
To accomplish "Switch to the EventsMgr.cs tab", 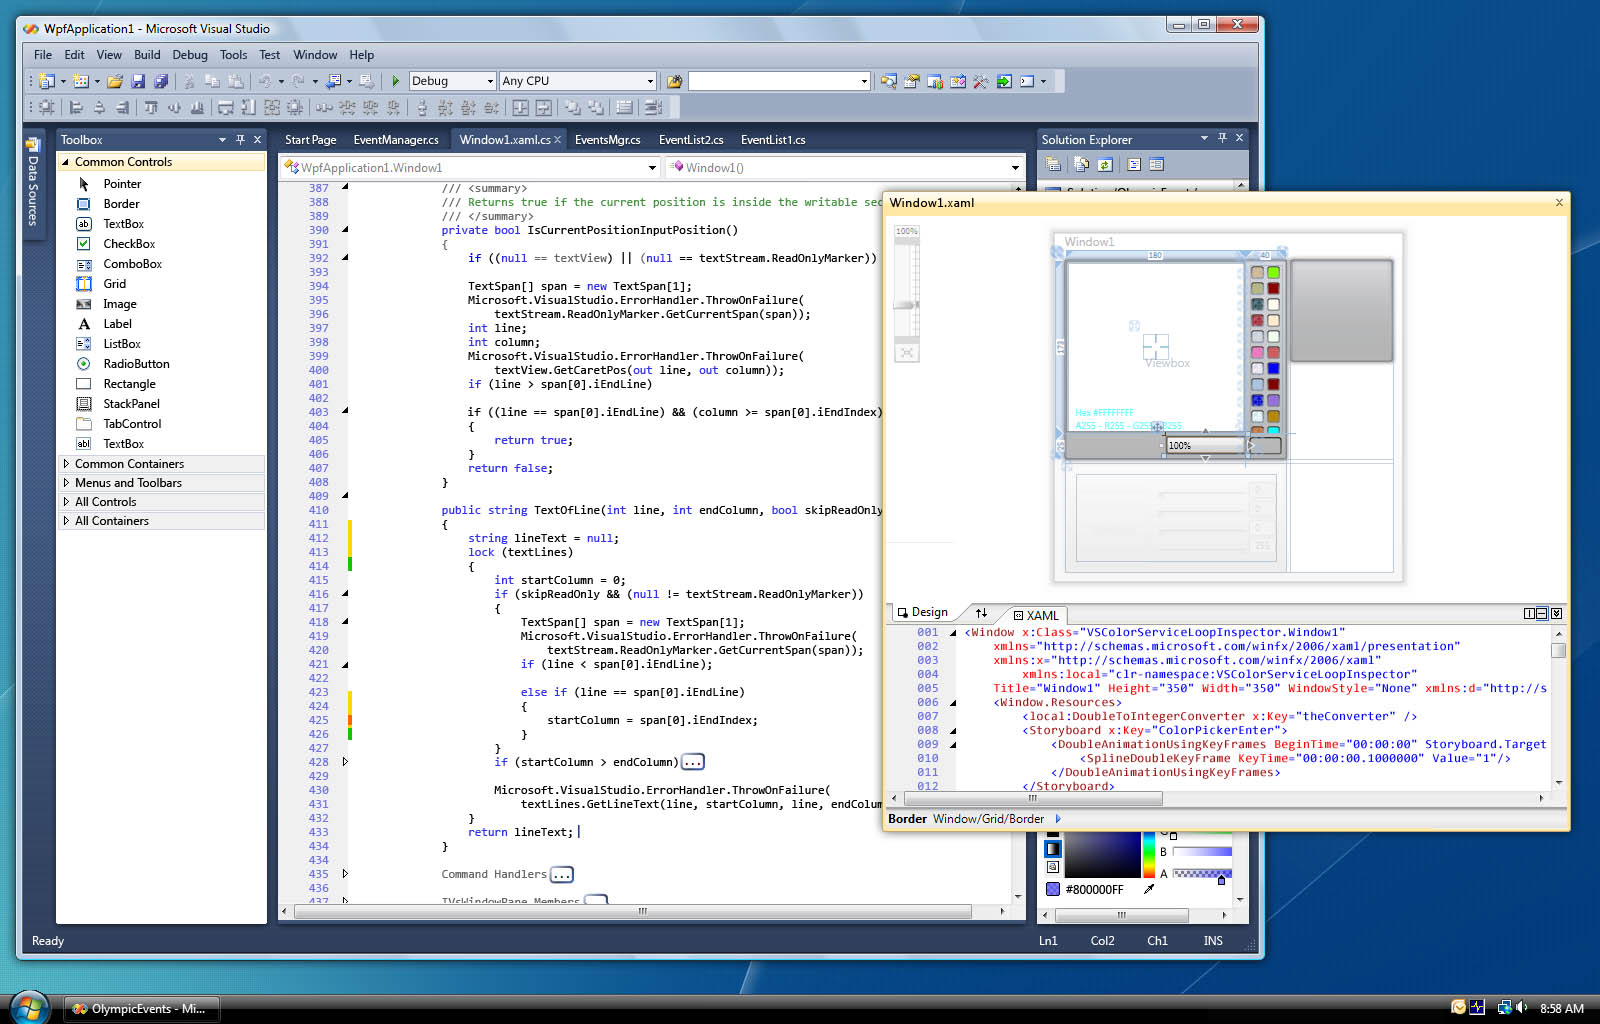I will coord(607,139).
